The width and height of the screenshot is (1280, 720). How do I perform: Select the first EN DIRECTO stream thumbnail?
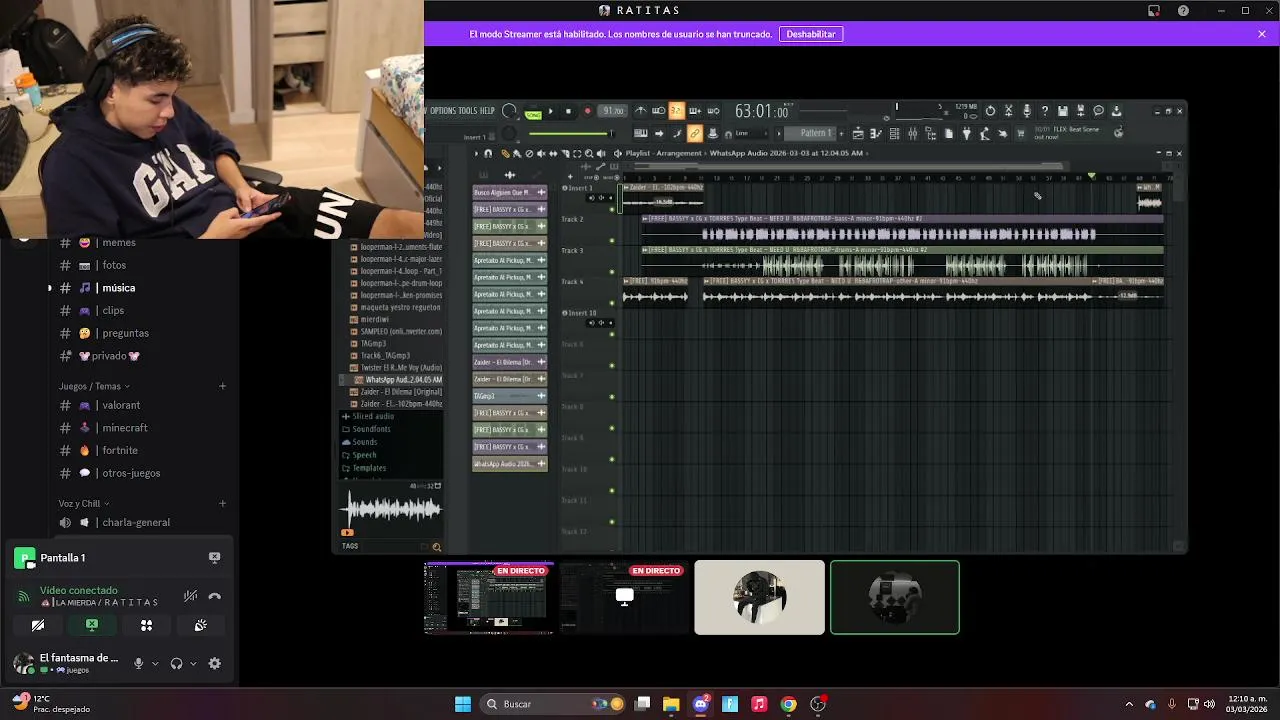(x=489, y=597)
